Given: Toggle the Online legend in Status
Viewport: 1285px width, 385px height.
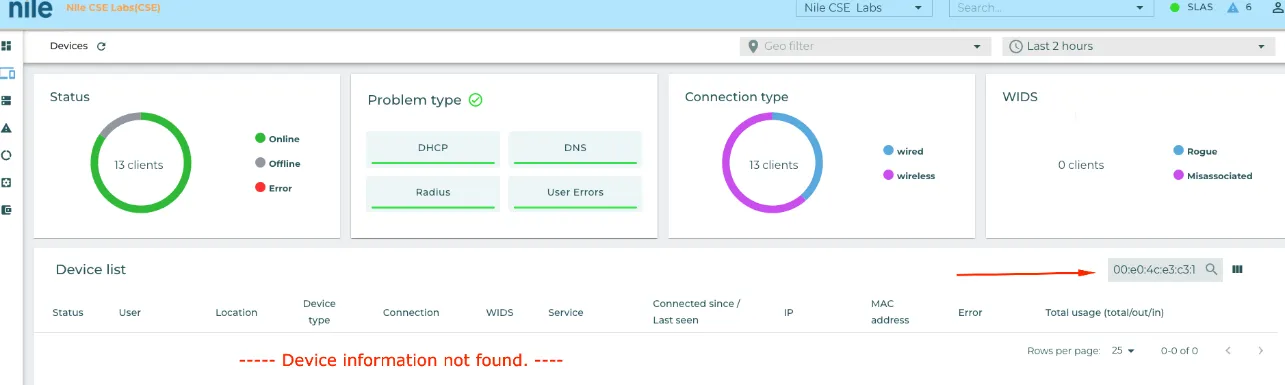Looking at the screenshot, I should [277, 139].
